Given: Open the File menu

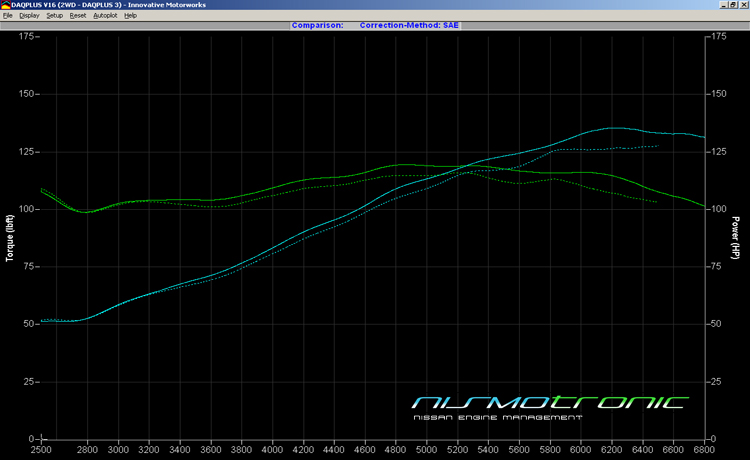Looking at the screenshot, I should 7,16.
